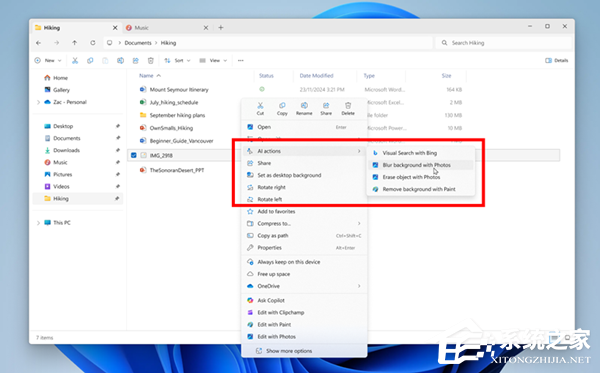Select Set as desktop background
Image resolution: width=600 pixels, height=373 pixels.
click(304, 175)
